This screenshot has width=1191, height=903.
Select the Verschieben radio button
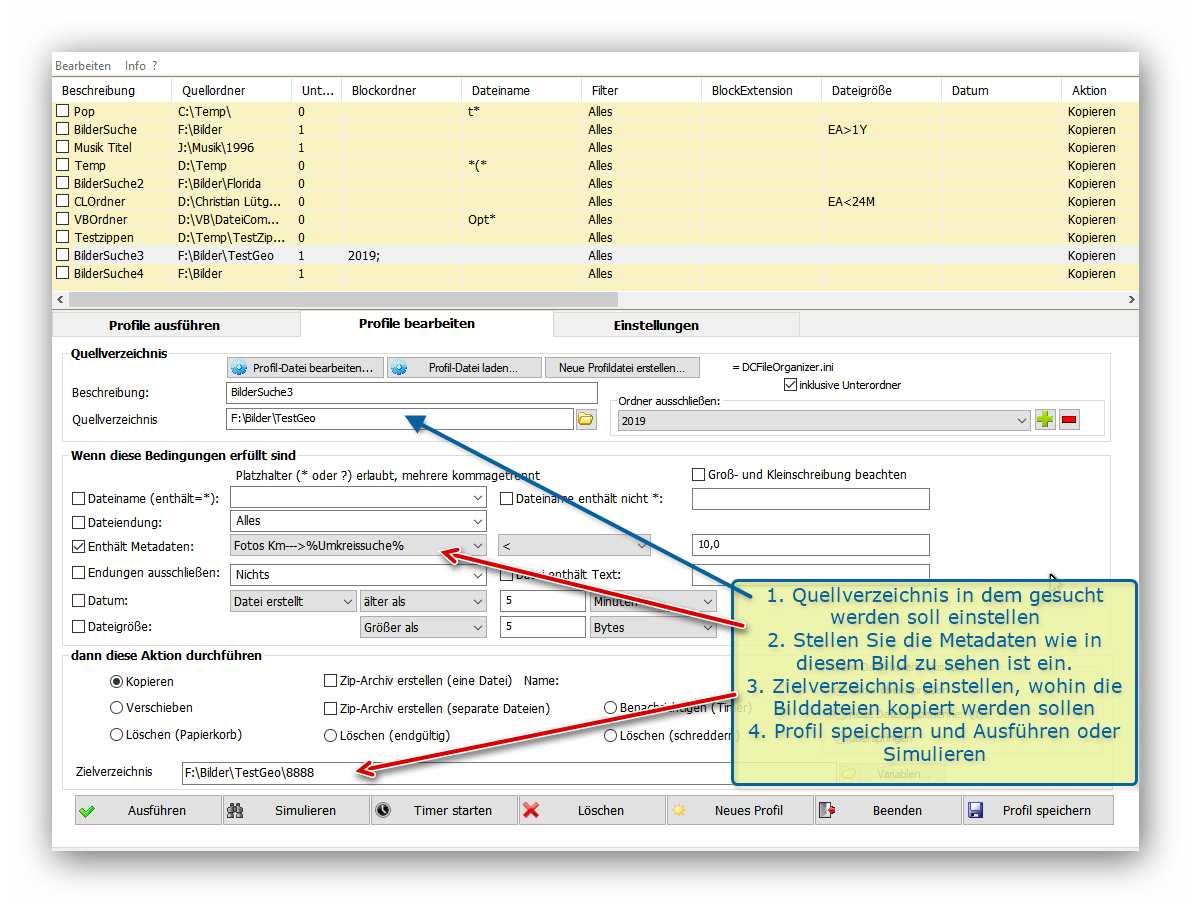point(116,708)
